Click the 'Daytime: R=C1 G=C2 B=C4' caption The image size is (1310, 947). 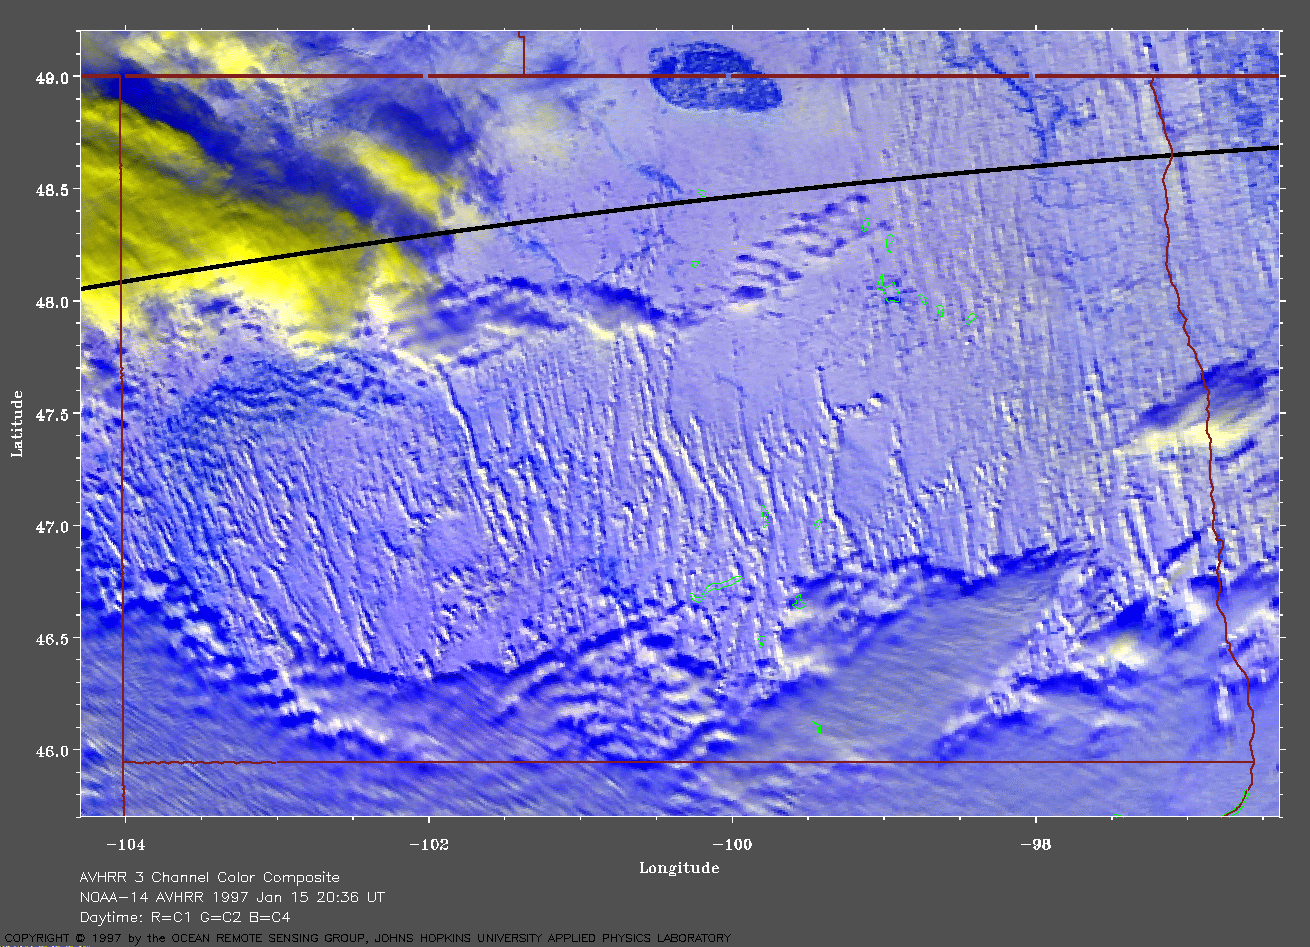[x=185, y=917]
